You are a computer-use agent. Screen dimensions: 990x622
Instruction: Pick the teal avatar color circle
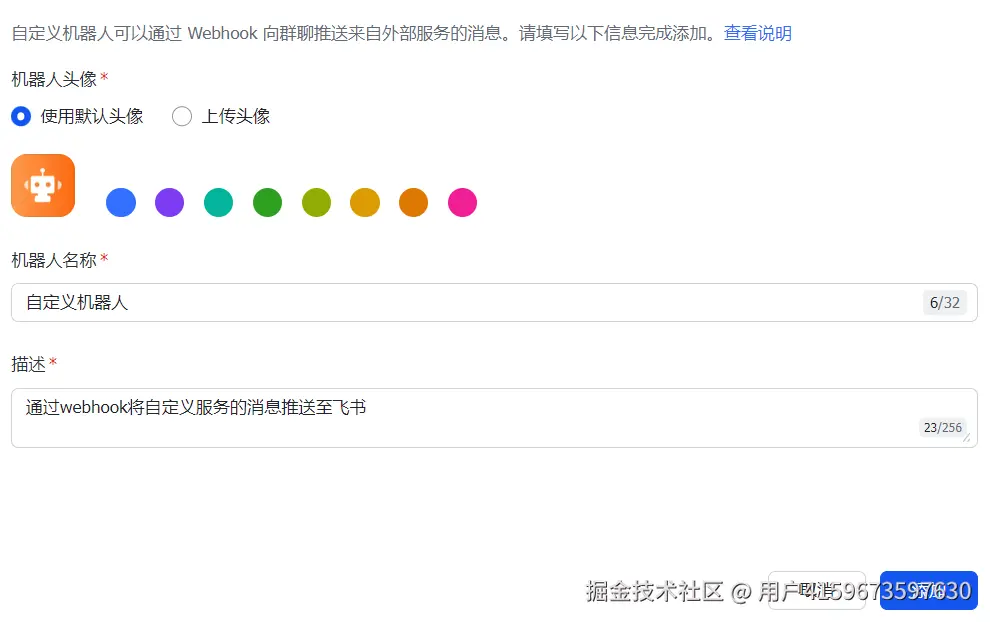click(218, 203)
